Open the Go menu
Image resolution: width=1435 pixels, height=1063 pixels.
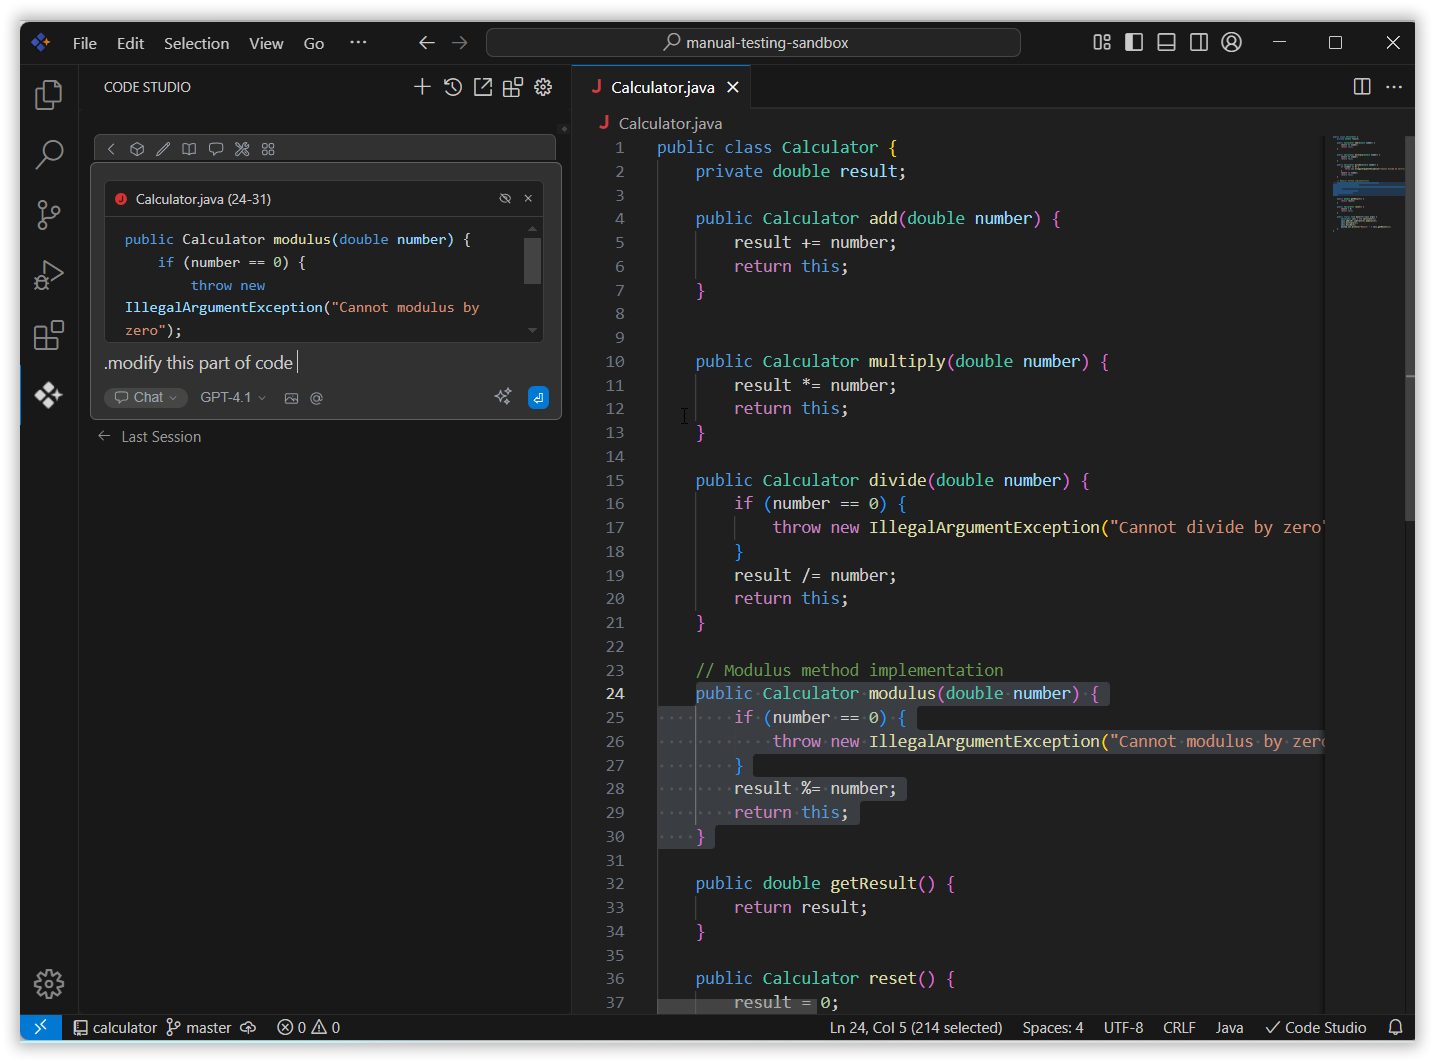[x=314, y=43]
